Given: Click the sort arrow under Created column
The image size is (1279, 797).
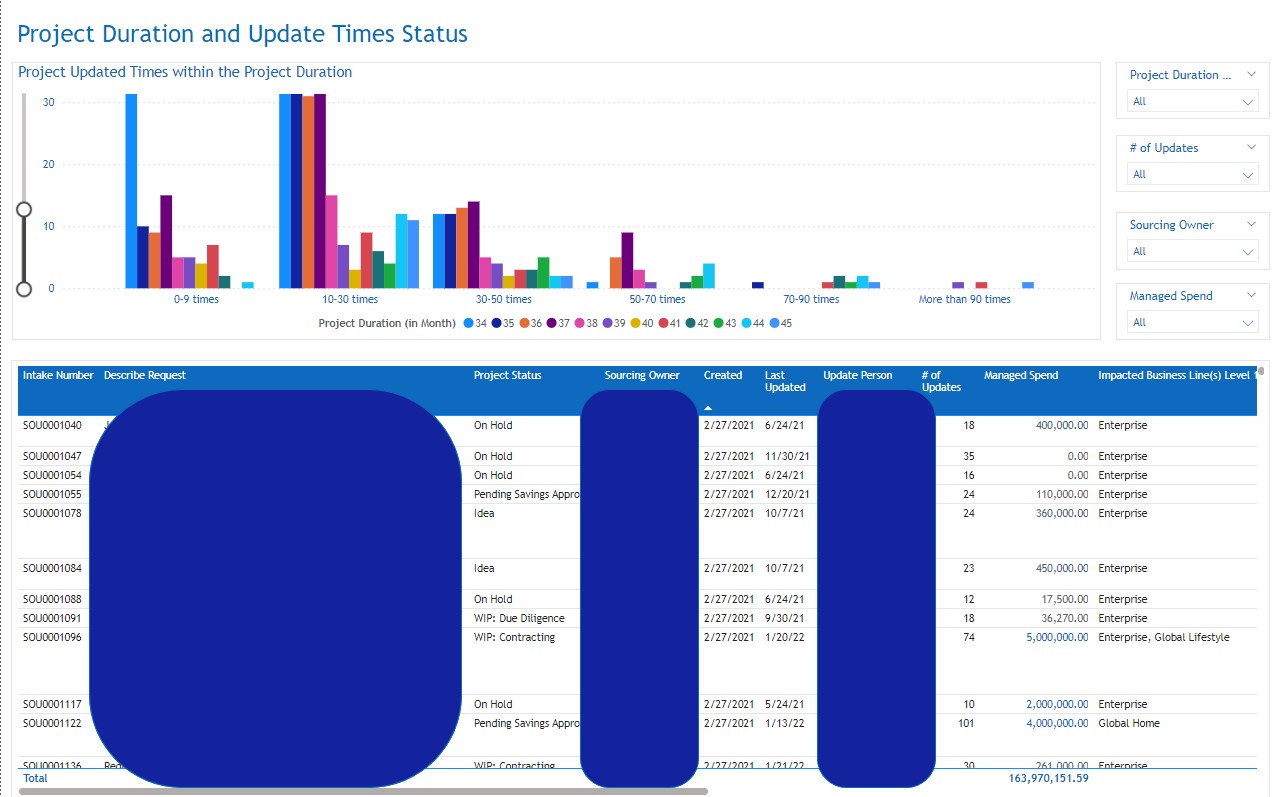Looking at the screenshot, I should point(709,408).
